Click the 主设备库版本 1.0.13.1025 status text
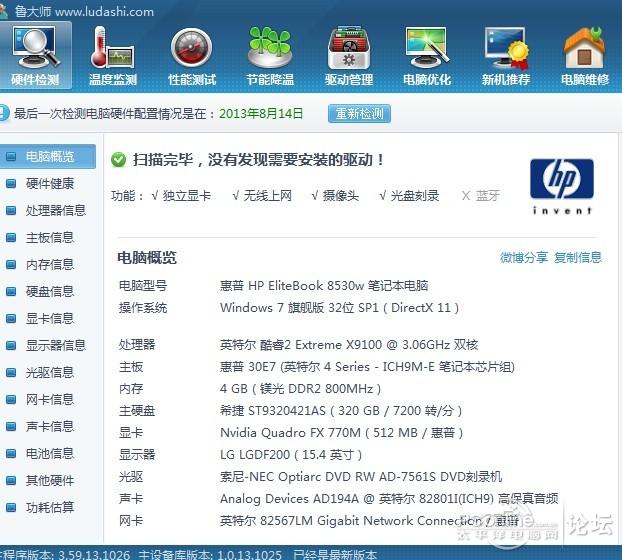The height and width of the screenshot is (560, 622). click(210, 554)
